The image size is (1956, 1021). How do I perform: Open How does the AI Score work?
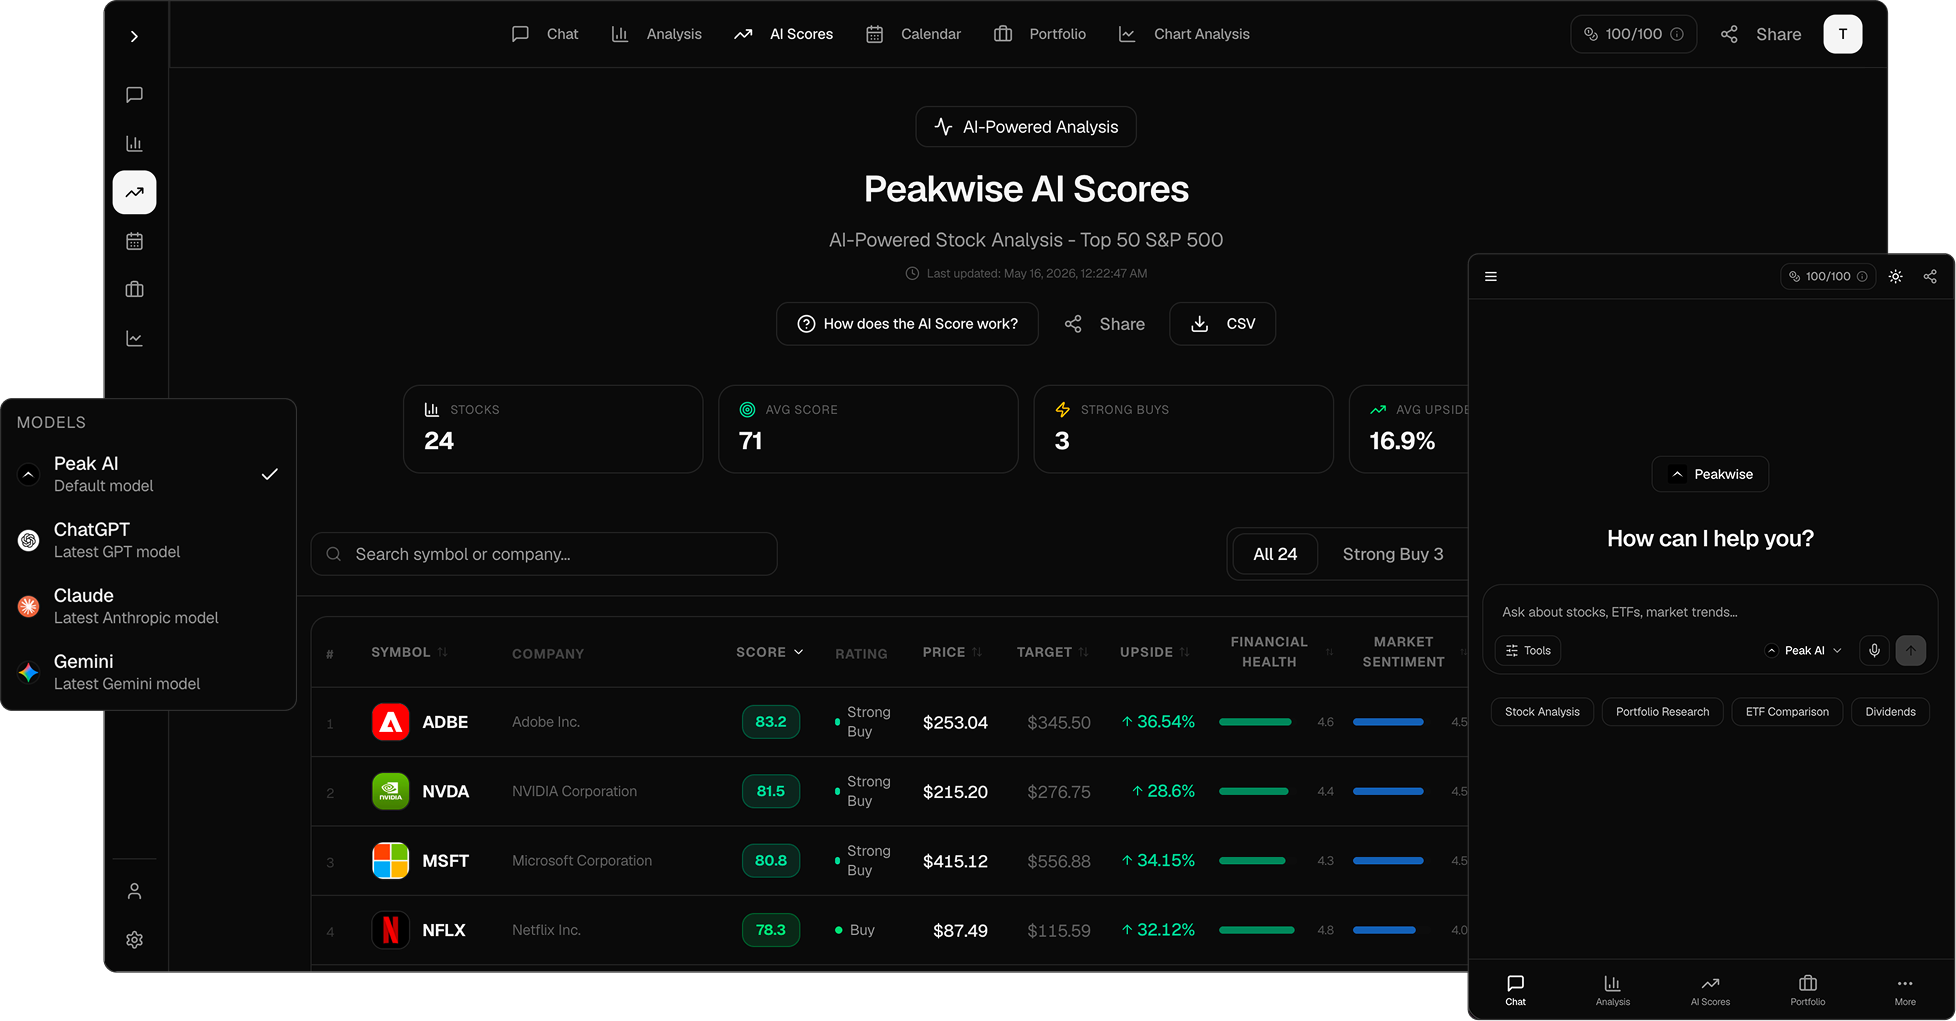[x=907, y=324]
